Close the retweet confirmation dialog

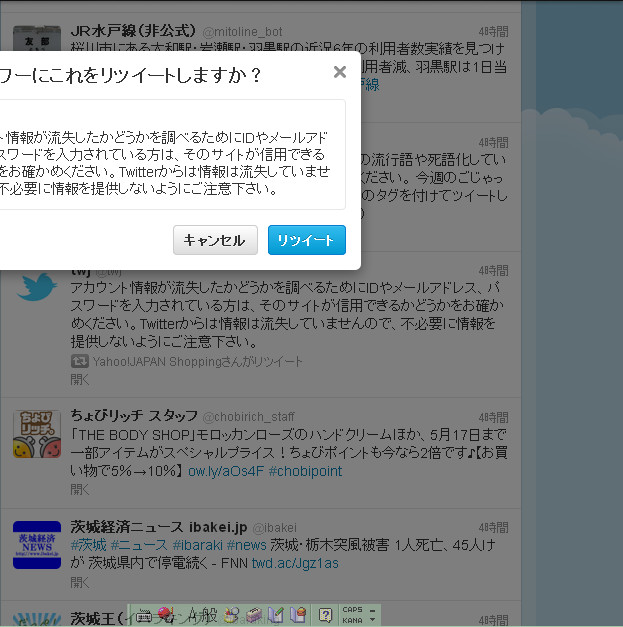click(339, 72)
